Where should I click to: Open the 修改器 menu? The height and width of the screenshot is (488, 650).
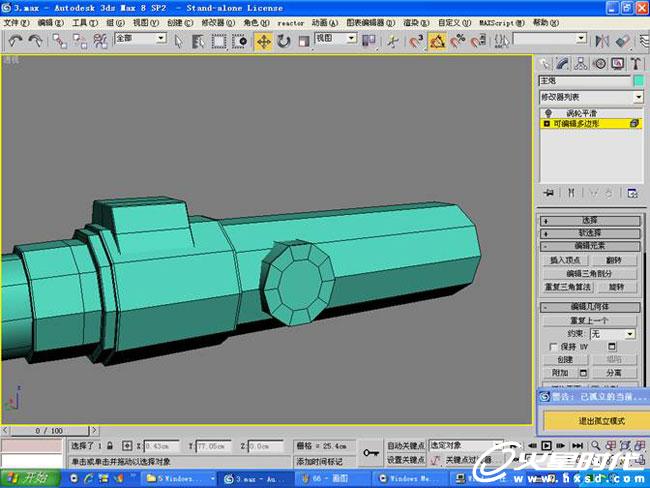click(218, 23)
